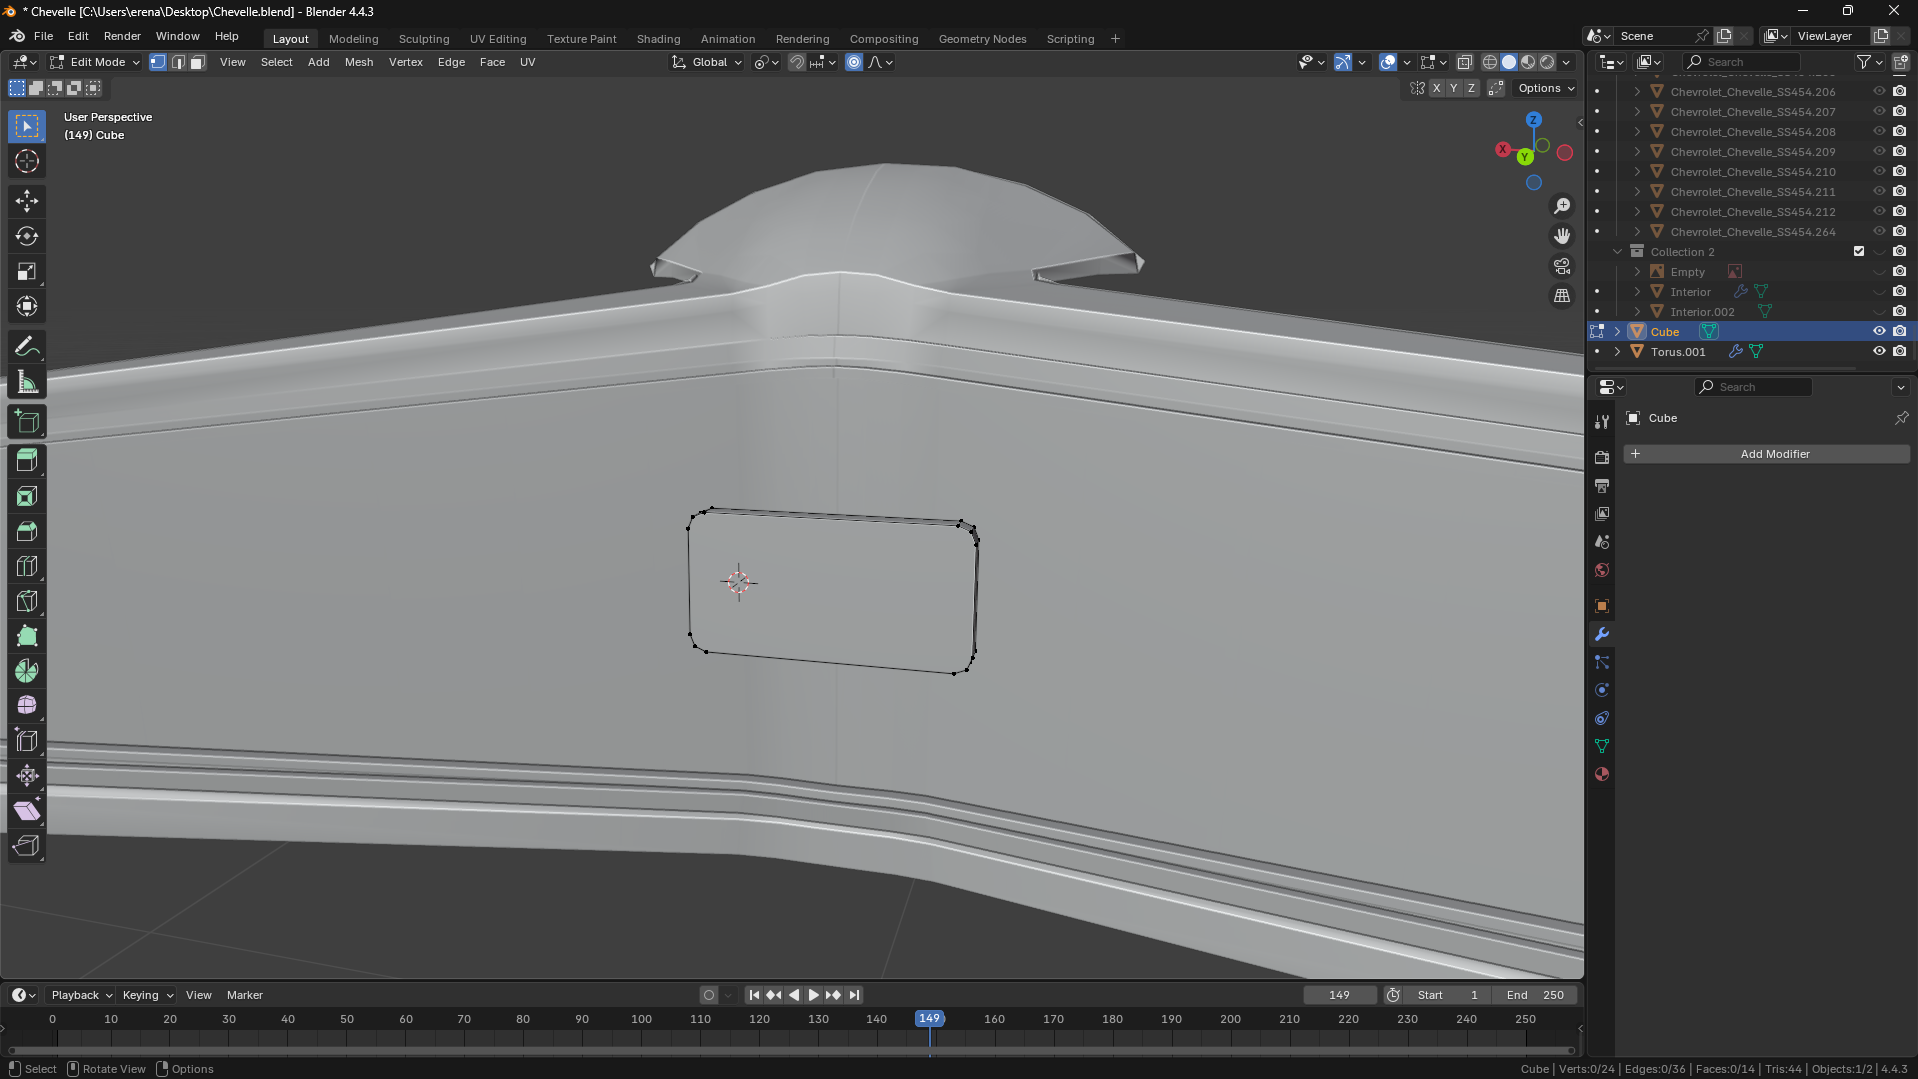Enable edge select mode
The height and width of the screenshot is (1079, 1918).
178,62
